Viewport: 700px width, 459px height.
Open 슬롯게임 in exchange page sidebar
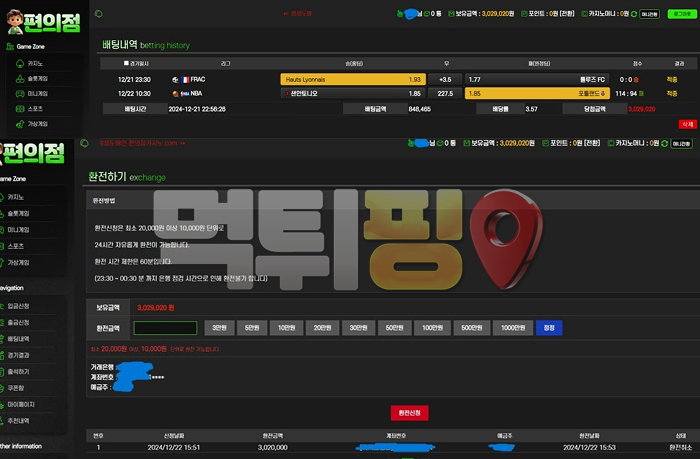pyautogui.click(x=18, y=213)
